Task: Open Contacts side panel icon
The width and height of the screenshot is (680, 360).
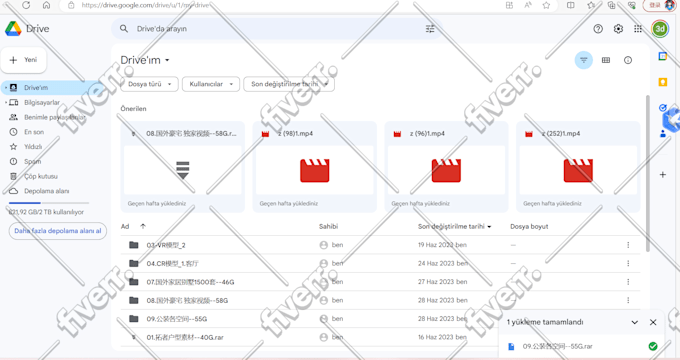Action: click(x=663, y=134)
